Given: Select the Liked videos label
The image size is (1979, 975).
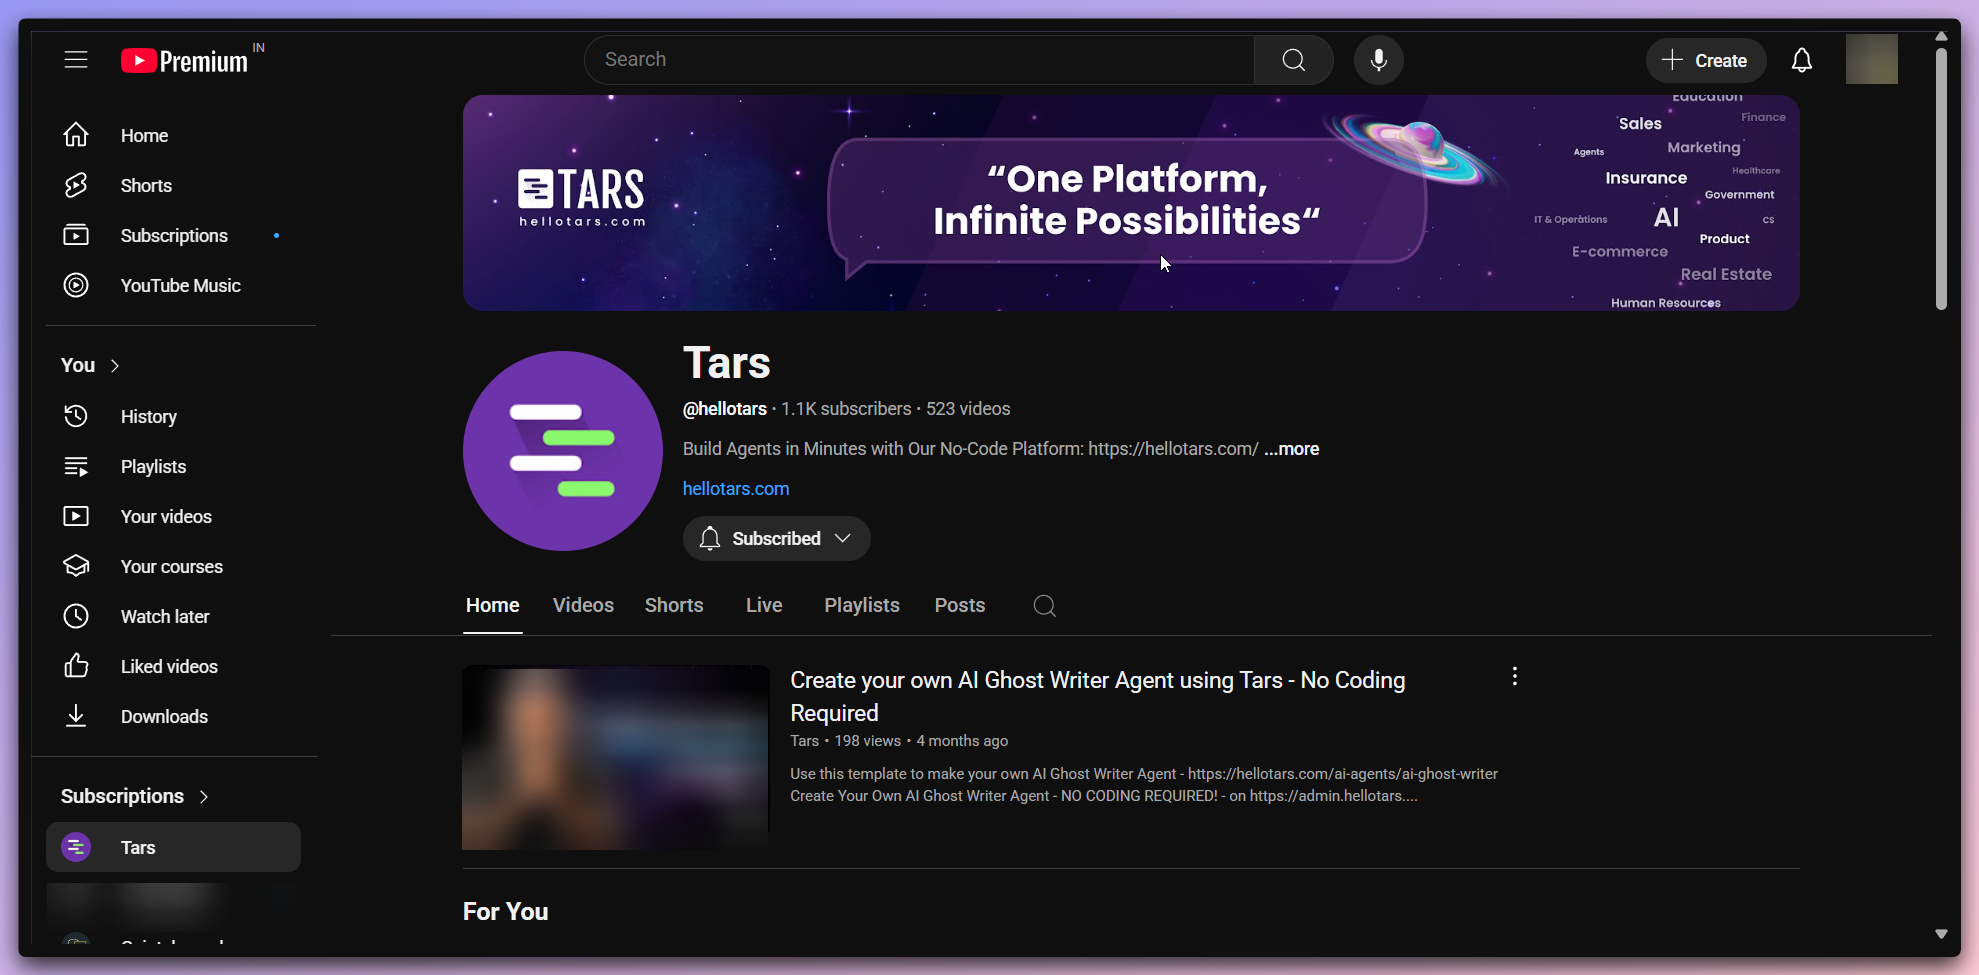Looking at the screenshot, I should (x=169, y=666).
